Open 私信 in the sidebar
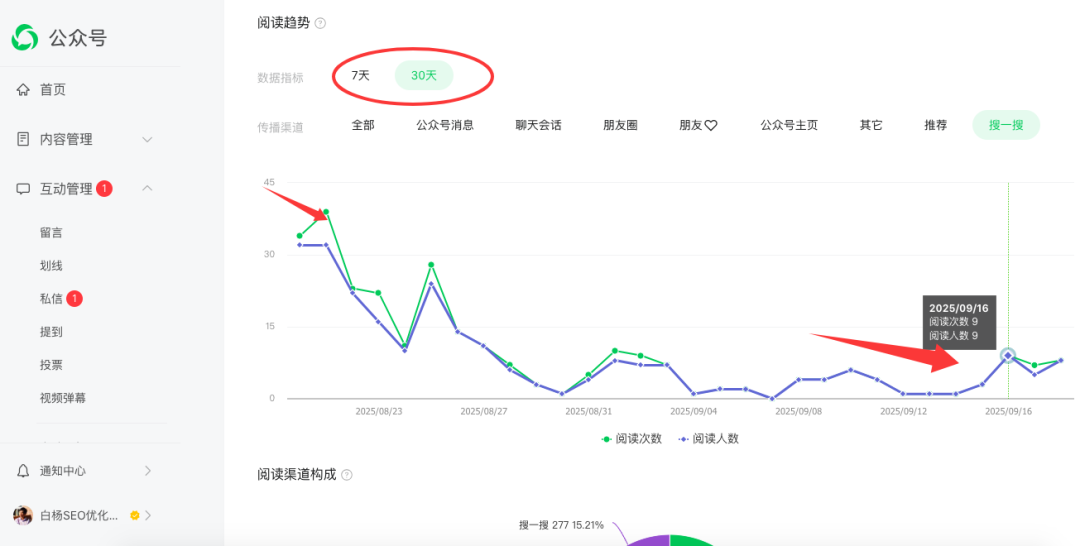The height and width of the screenshot is (546, 1080). (x=52, y=298)
